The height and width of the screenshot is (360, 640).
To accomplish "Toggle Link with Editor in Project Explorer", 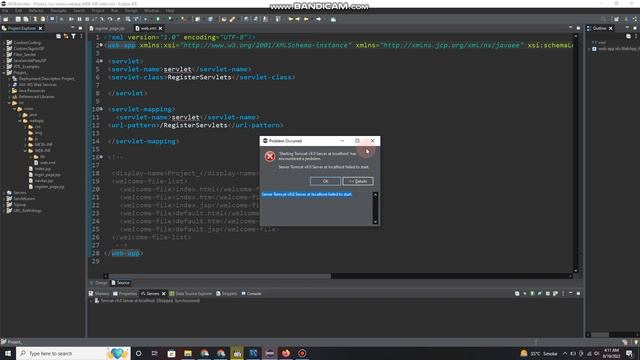I will tap(66, 36).
